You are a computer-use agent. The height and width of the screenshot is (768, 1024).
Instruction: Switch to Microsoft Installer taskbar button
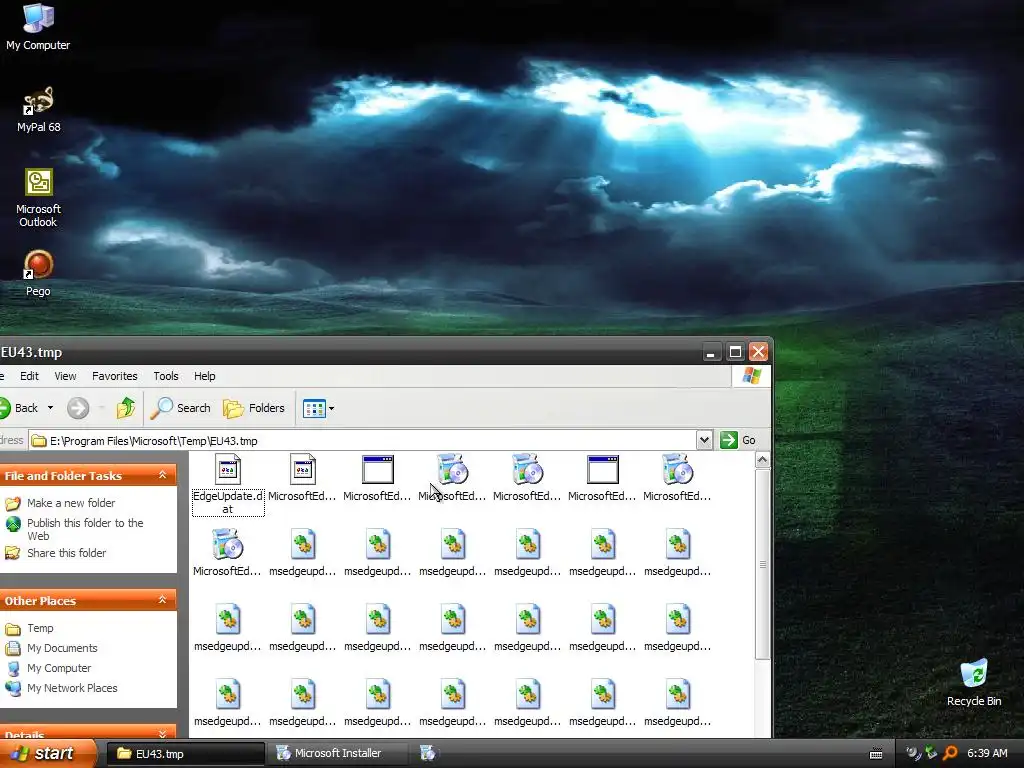click(338, 754)
